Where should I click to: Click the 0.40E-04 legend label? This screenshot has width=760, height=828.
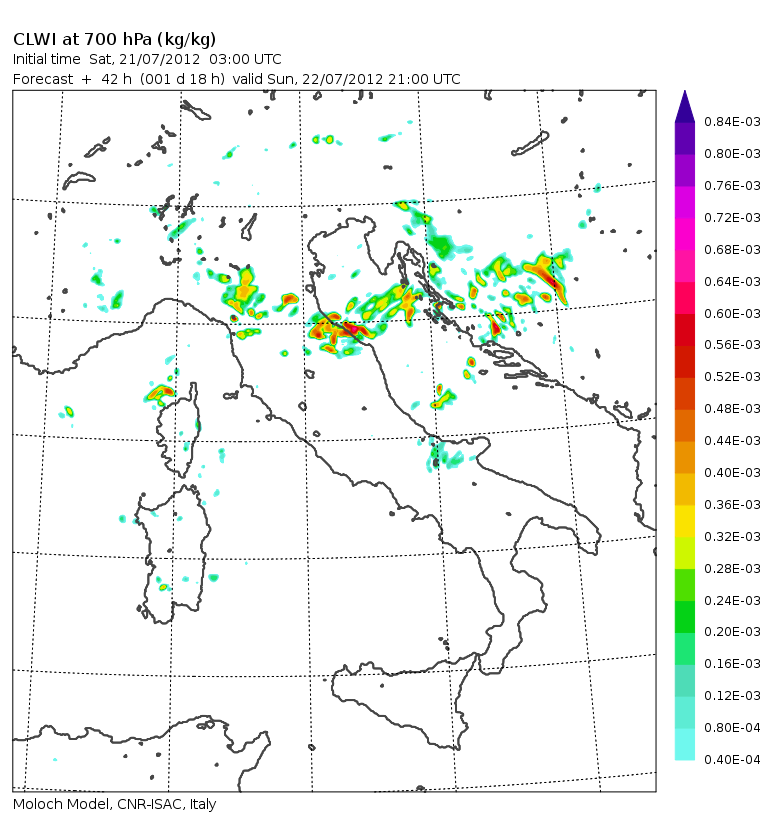[x=732, y=759]
